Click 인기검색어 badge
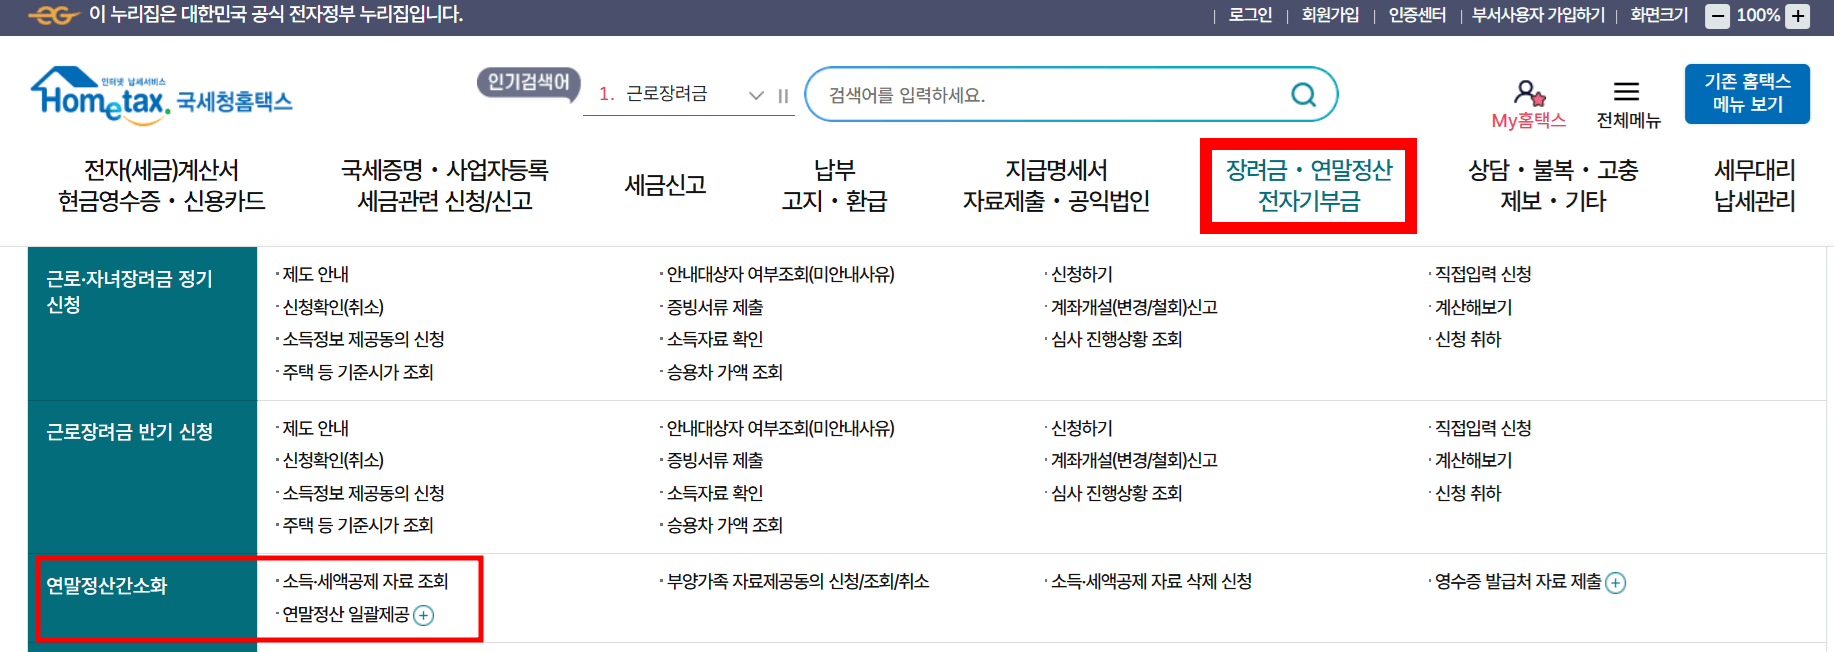This screenshot has height=652, width=1834. coord(529,82)
